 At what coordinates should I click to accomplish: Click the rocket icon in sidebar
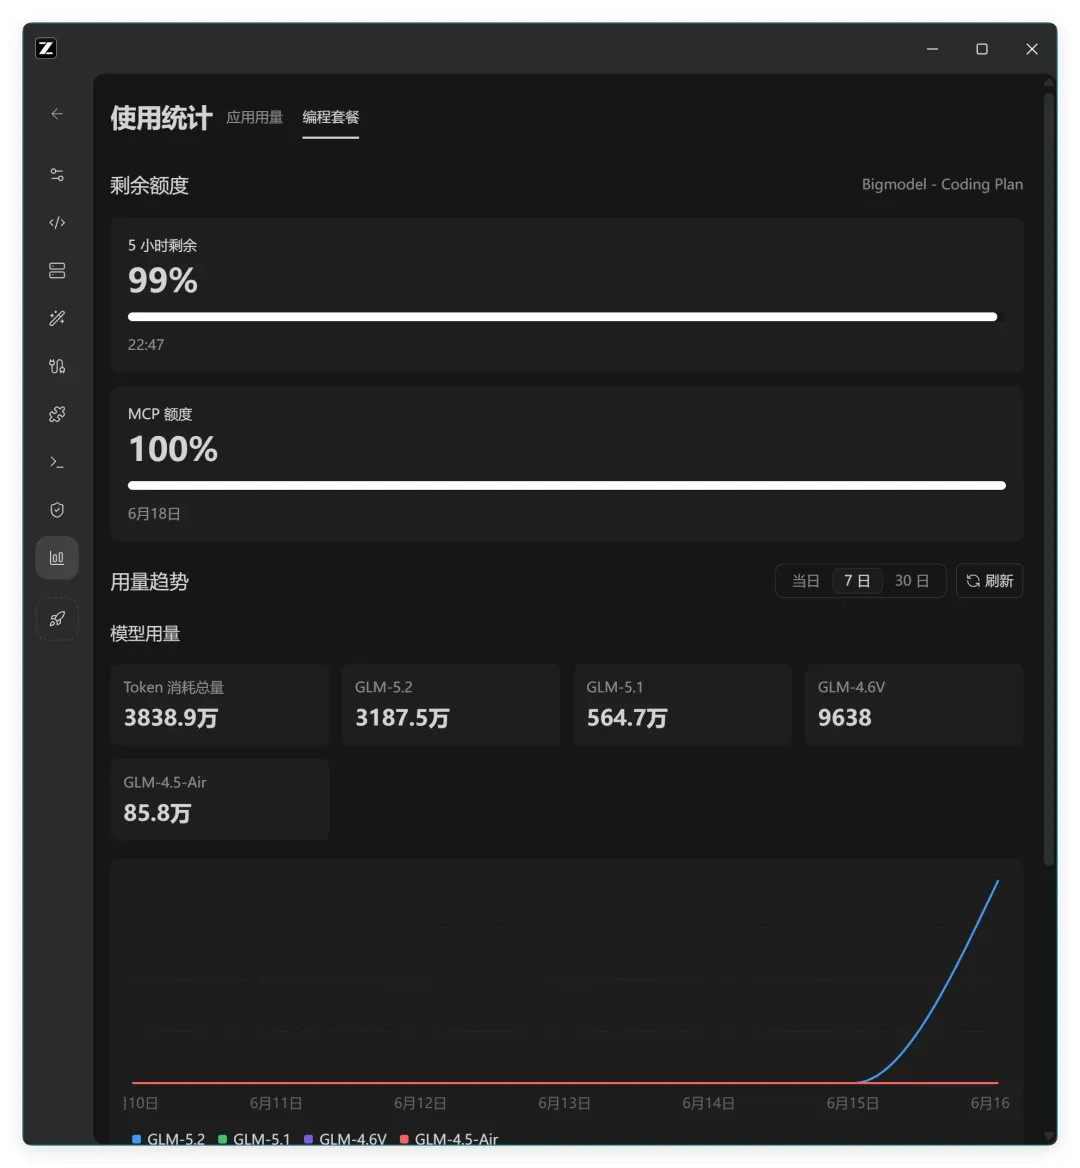(57, 618)
